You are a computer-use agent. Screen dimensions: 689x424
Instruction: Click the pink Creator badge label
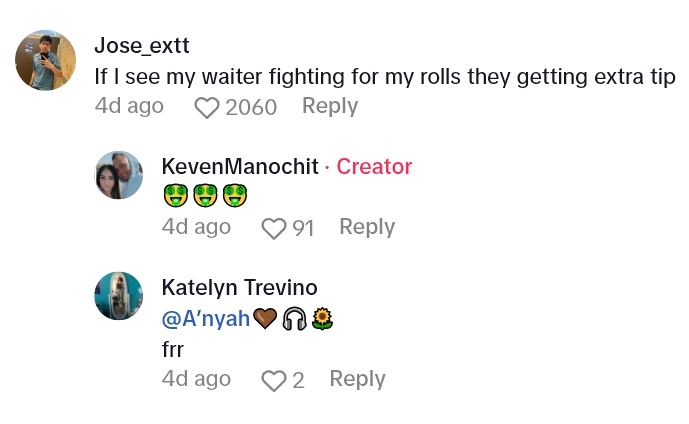pos(374,167)
